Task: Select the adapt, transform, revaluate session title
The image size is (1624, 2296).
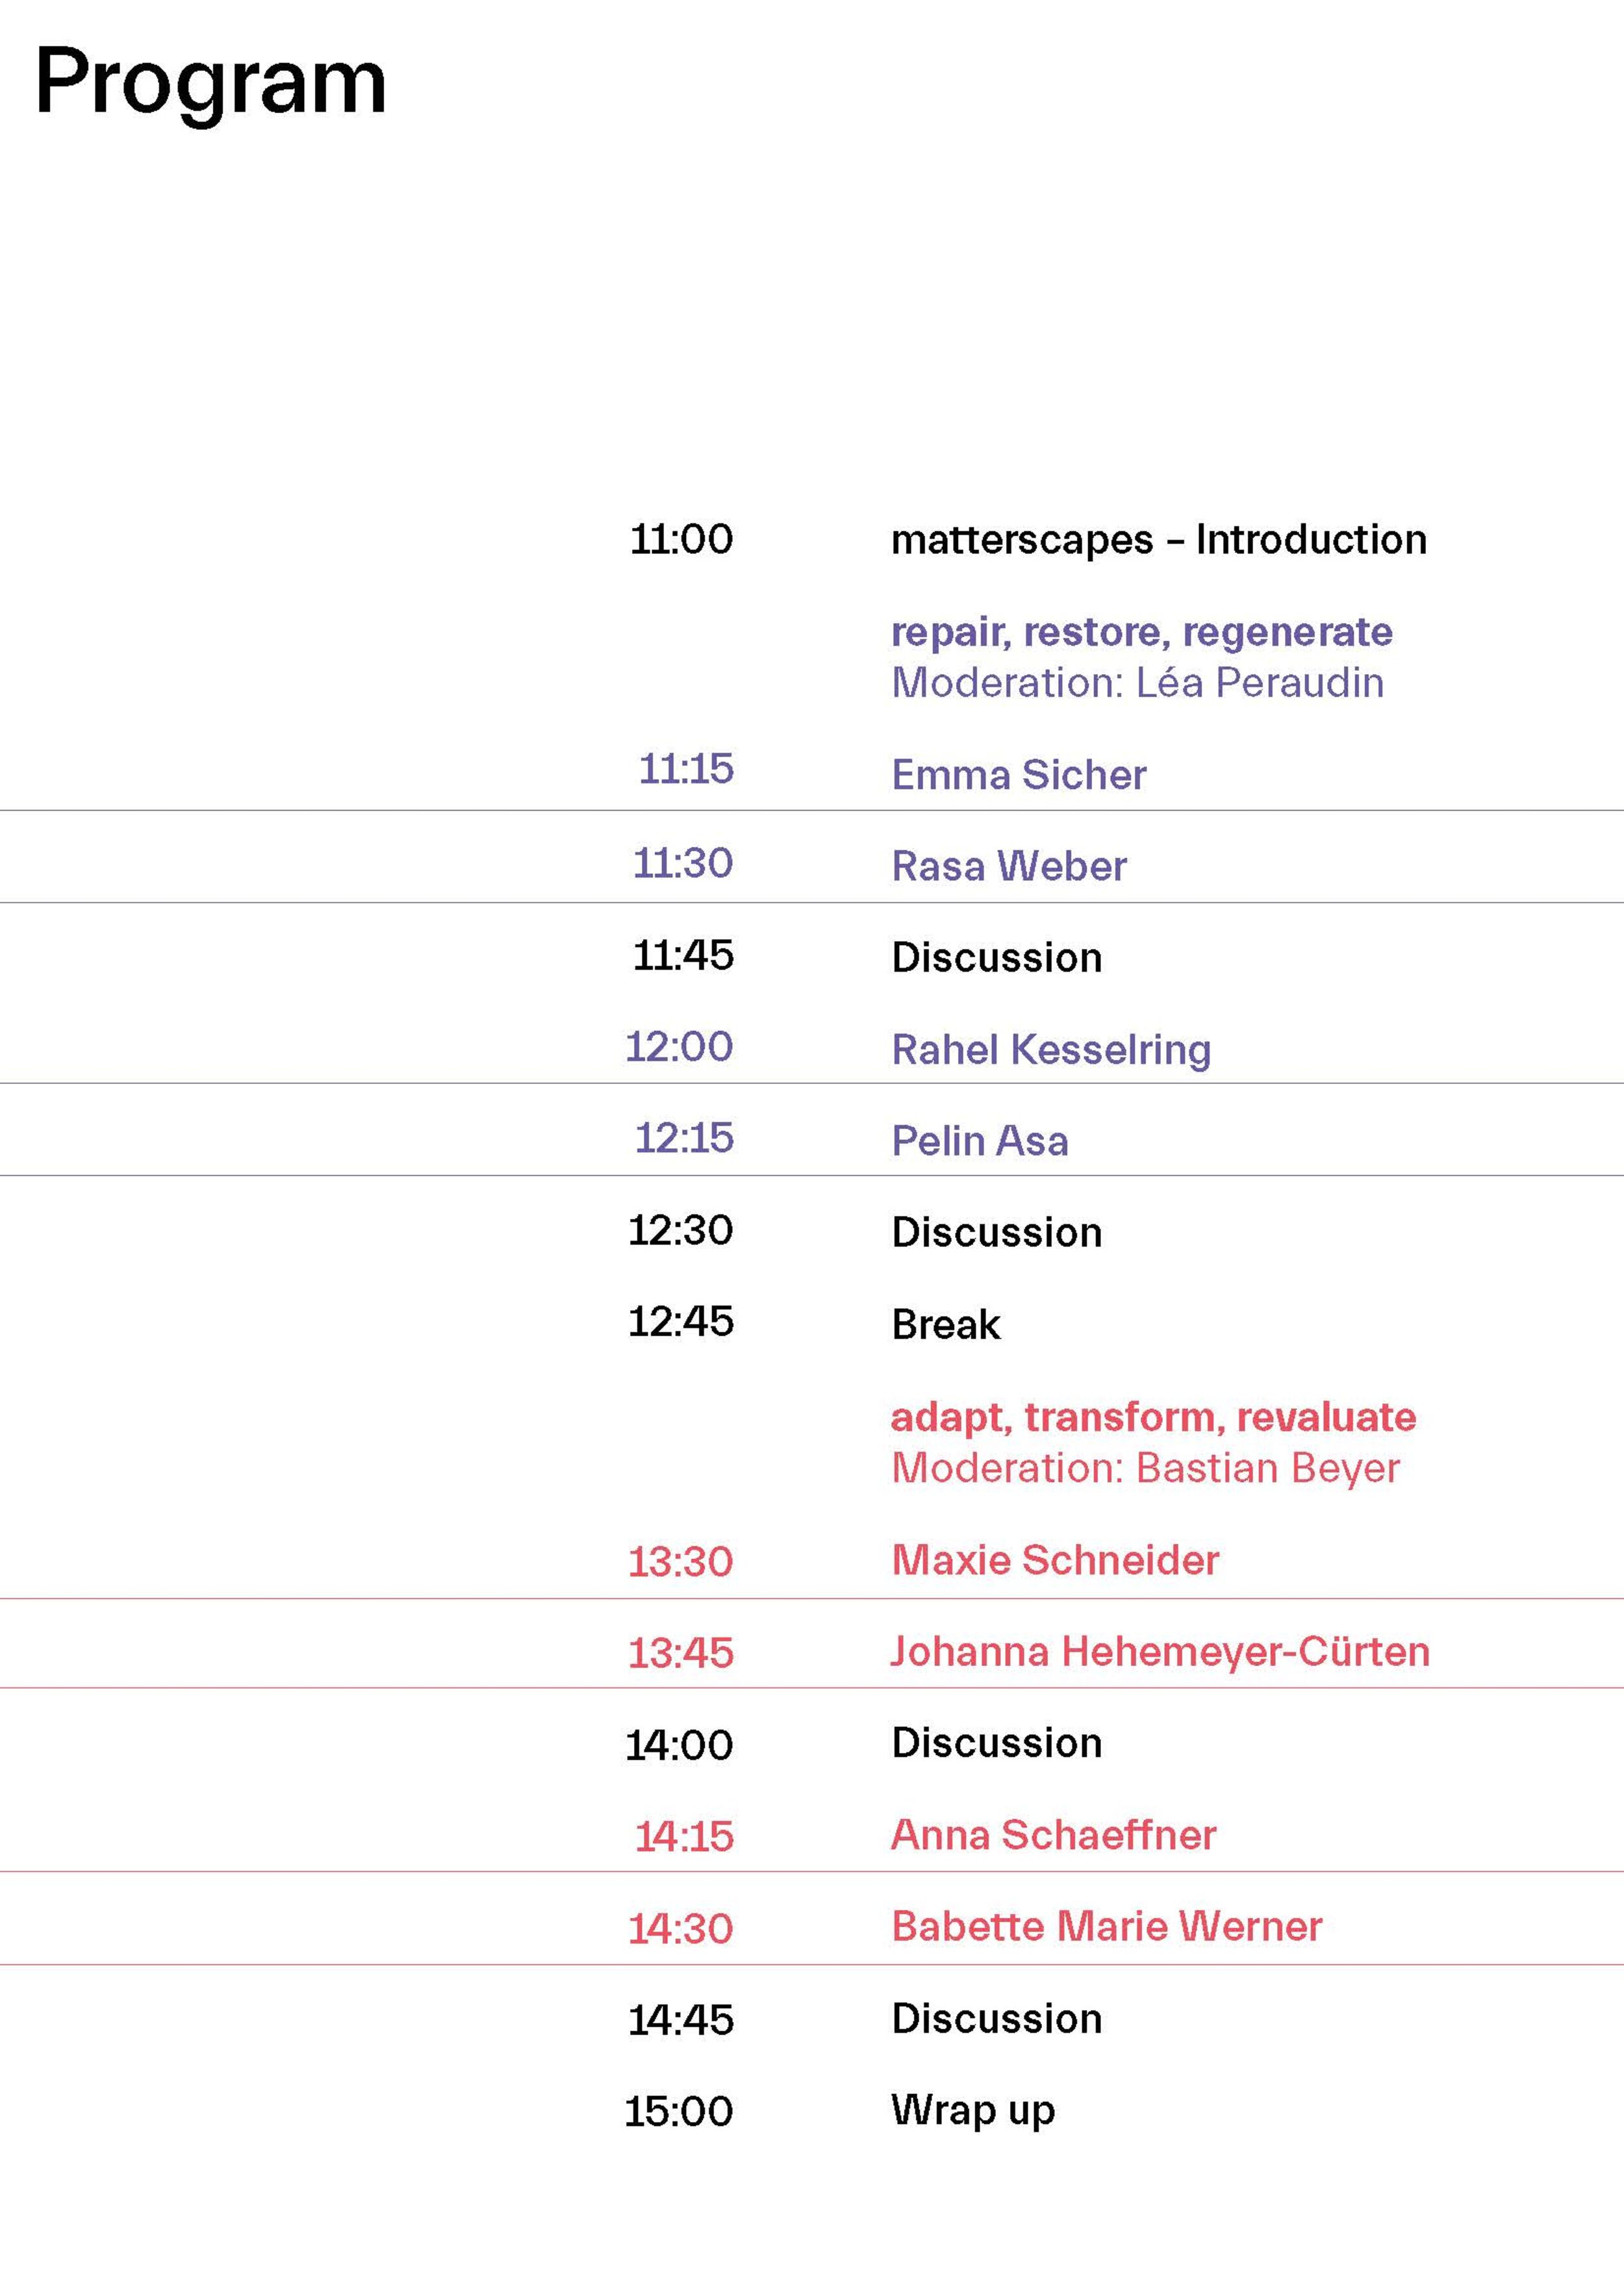Action: tap(1153, 1417)
